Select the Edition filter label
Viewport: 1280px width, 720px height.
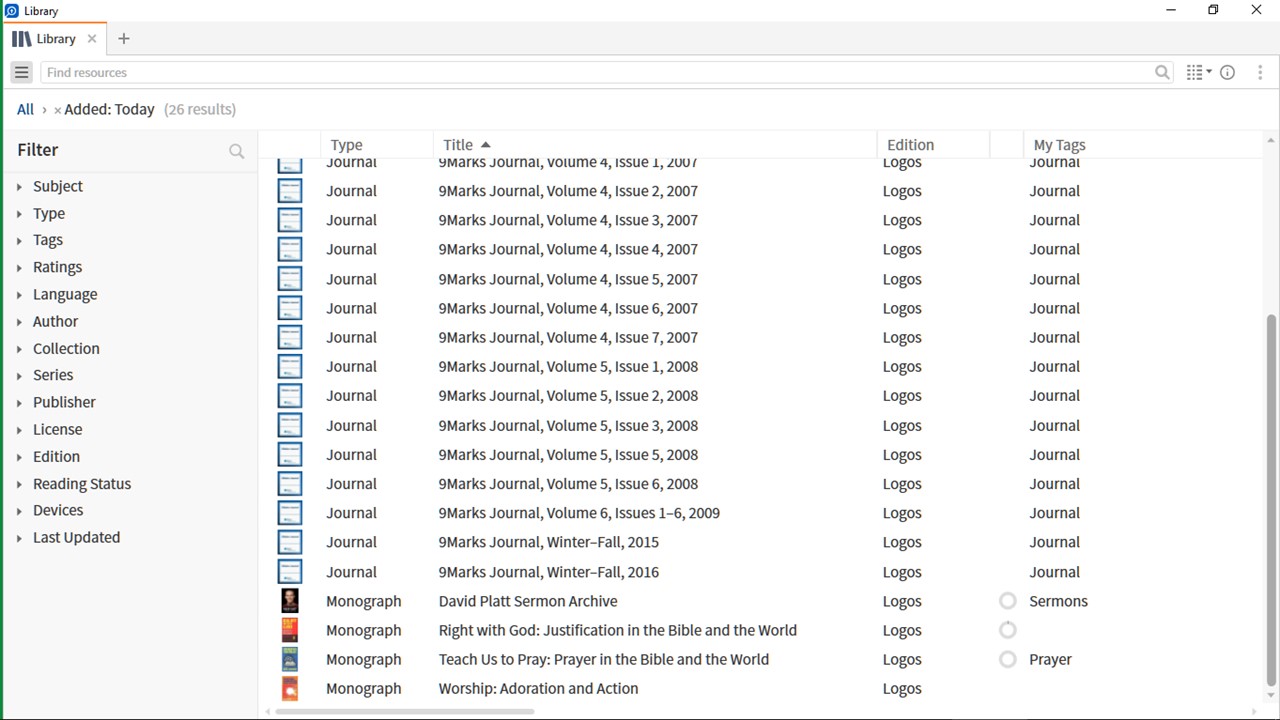pyautogui.click(x=56, y=456)
